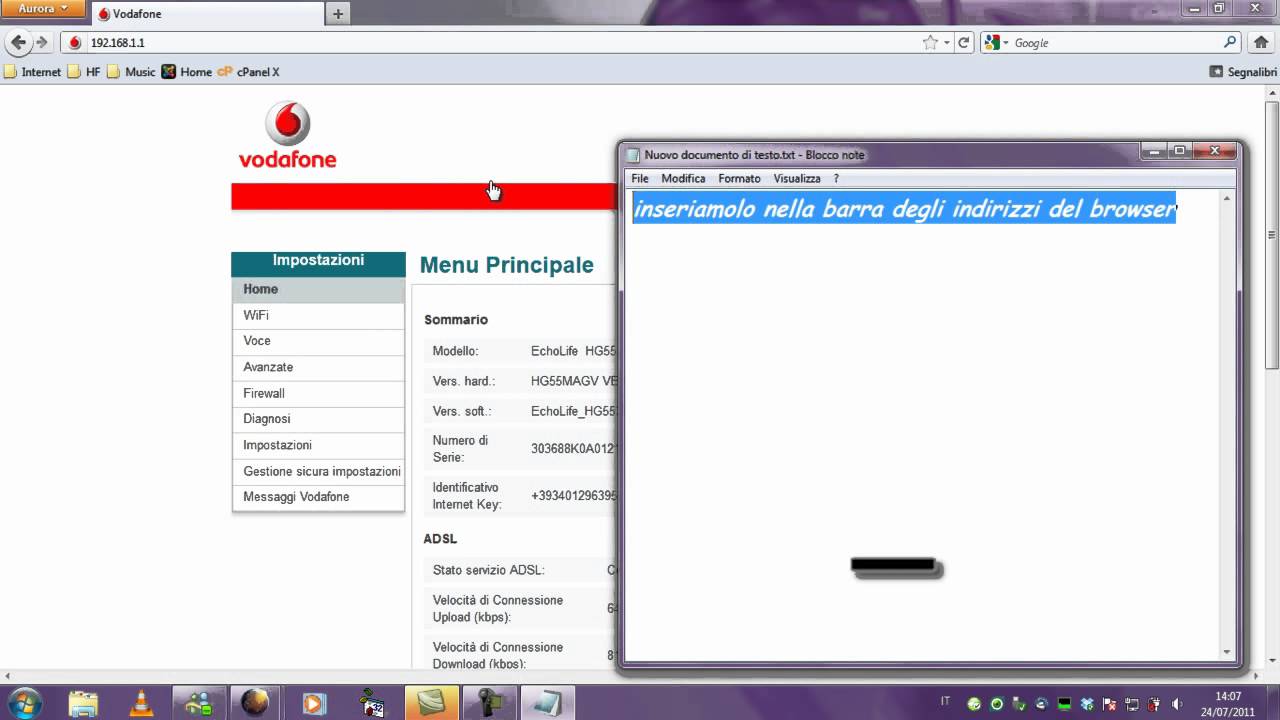This screenshot has height=720, width=1280.
Task: Open Windows Live Messenger taskbar icon
Action: 199,702
